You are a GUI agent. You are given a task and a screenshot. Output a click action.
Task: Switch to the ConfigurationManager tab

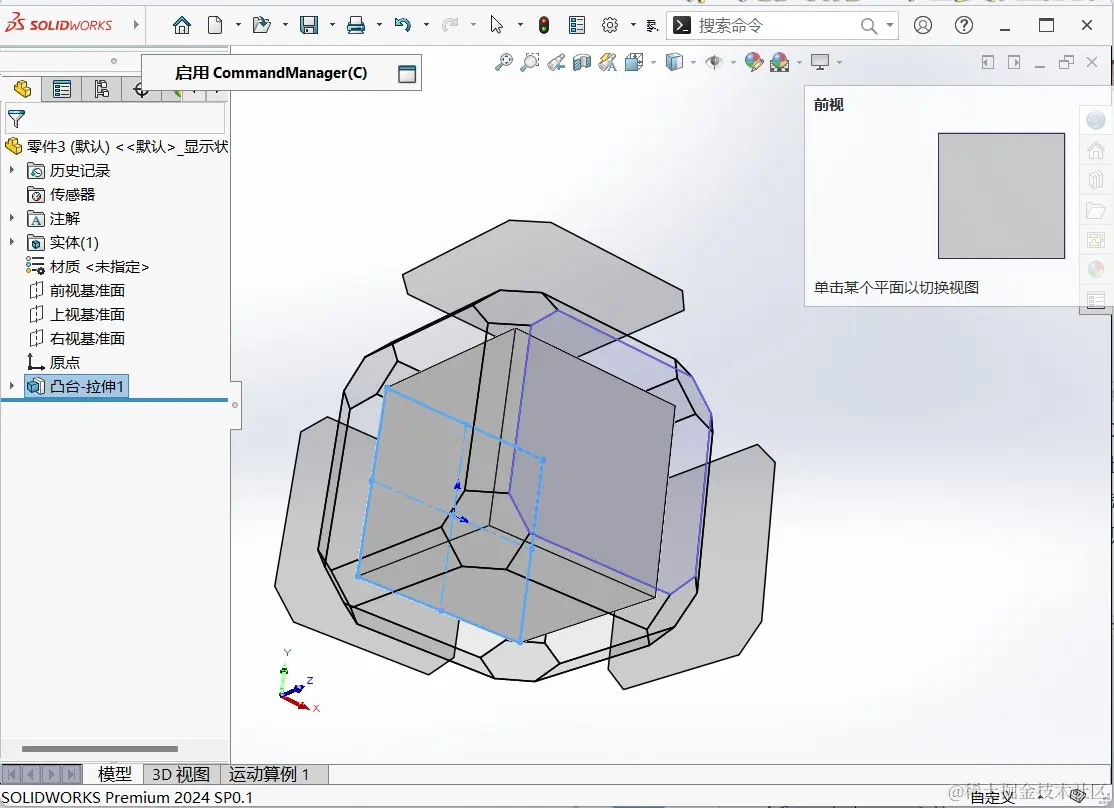(x=102, y=89)
